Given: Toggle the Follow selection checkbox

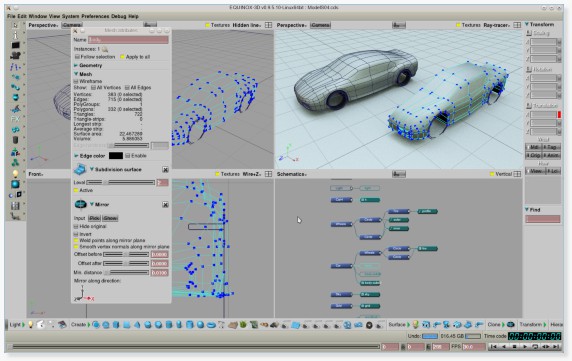Looking at the screenshot, I should click(x=77, y=57).
